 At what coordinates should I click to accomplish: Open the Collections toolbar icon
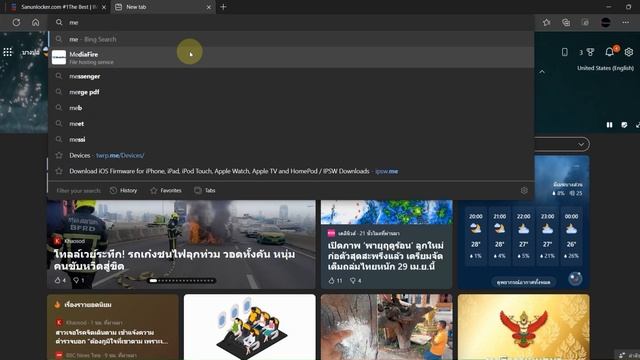[566, 22]
